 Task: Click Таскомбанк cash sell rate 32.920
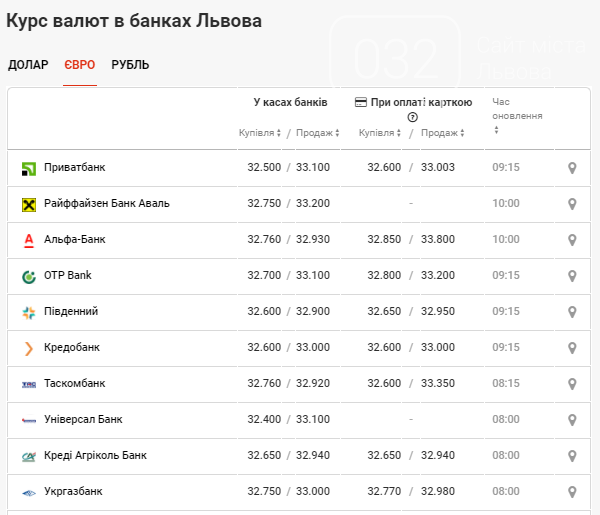[x=313, y=383]
